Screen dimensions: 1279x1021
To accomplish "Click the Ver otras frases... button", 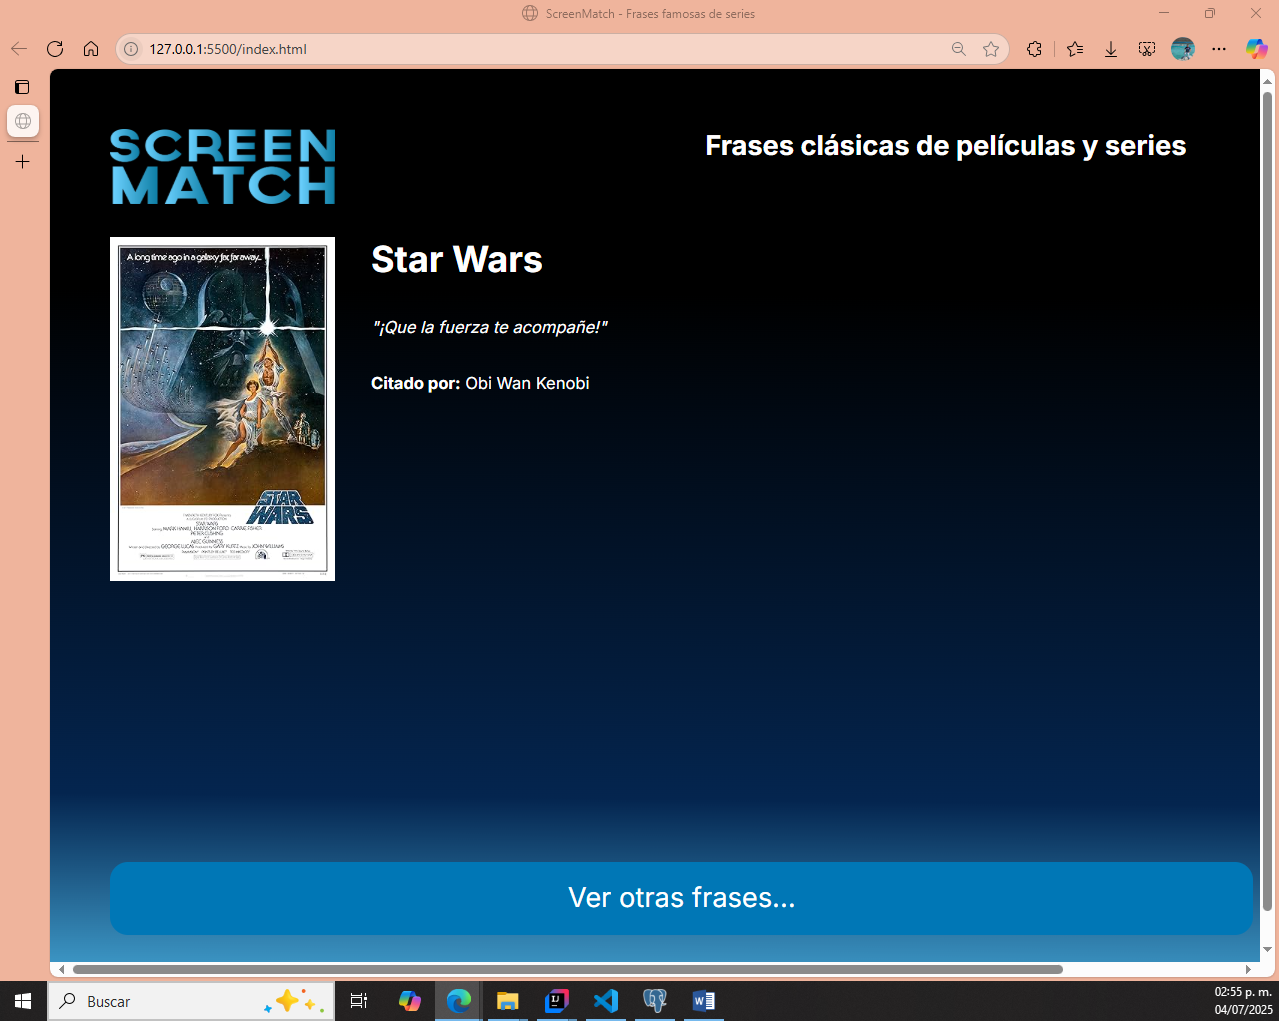I will tap(681, 898).
